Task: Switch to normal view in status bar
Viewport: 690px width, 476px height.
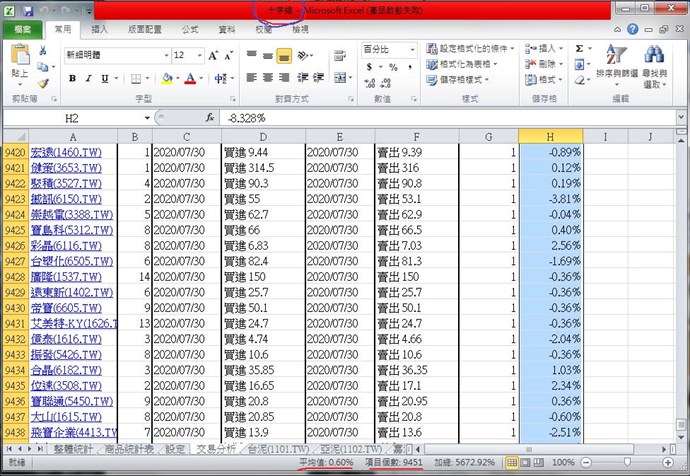Action: tap(511, 463)
